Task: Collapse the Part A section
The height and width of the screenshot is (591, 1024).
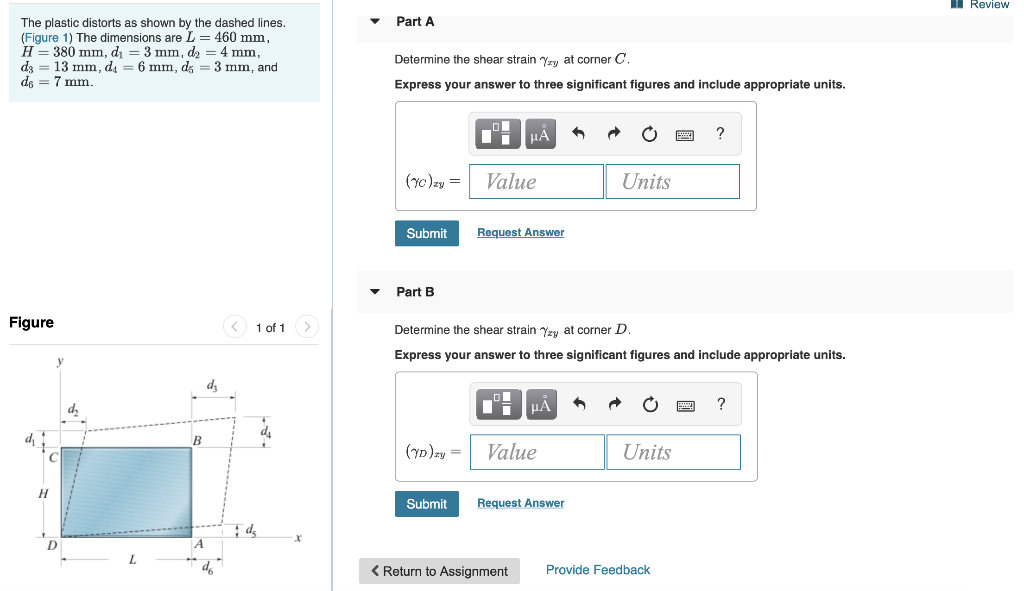Action: 374,21
